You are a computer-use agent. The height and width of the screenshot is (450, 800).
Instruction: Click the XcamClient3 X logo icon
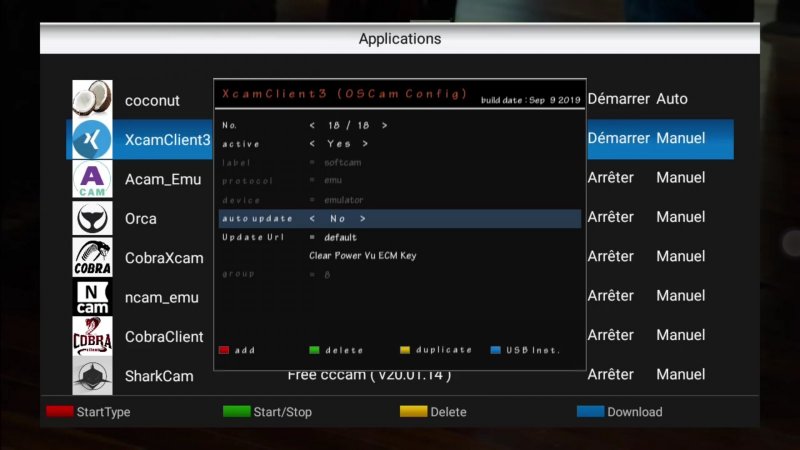92,139
